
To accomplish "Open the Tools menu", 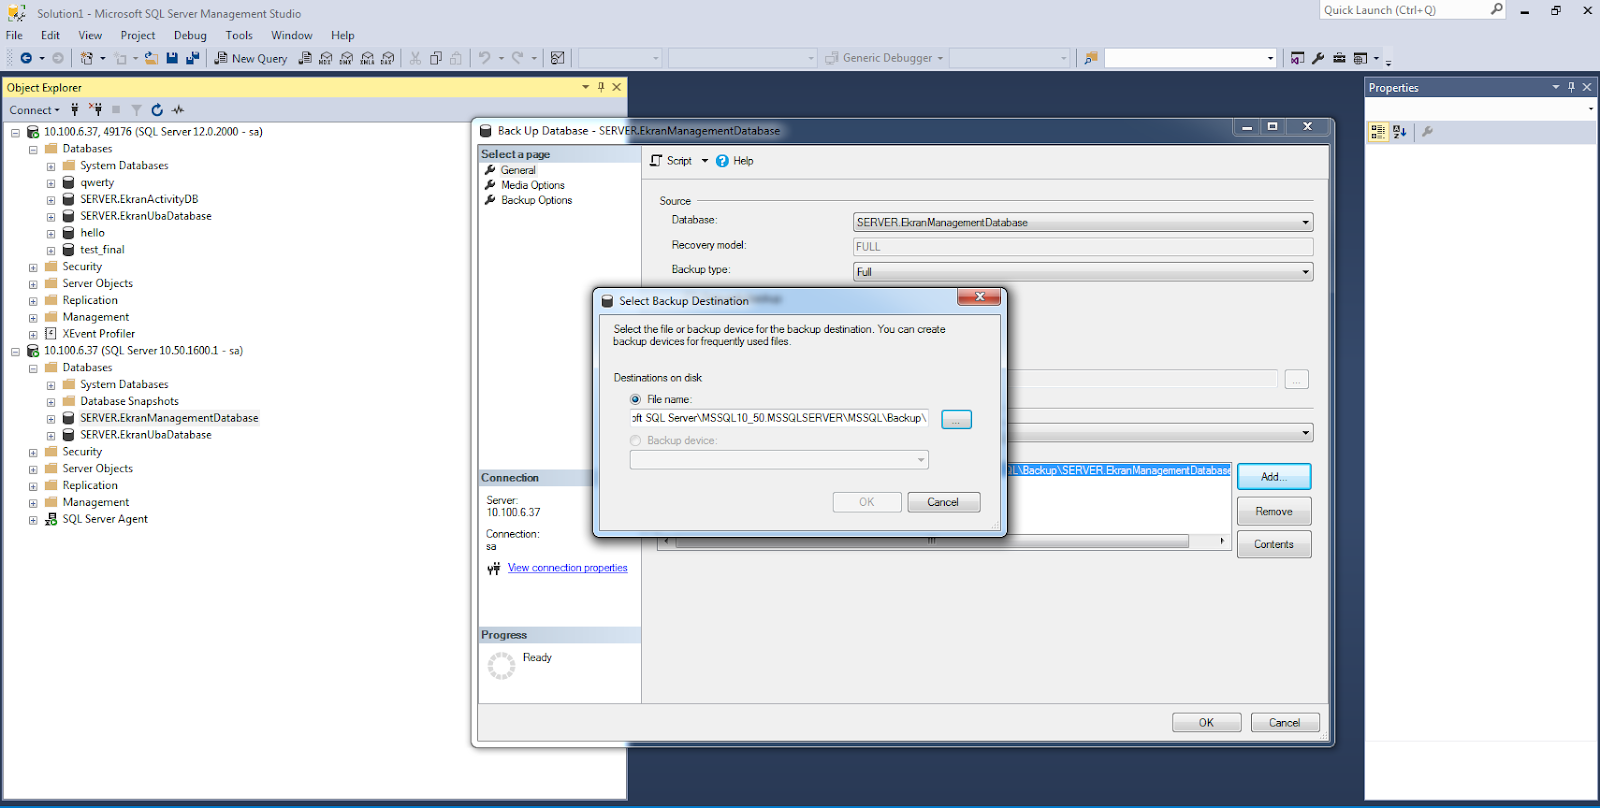I will [x=239, y=35].
